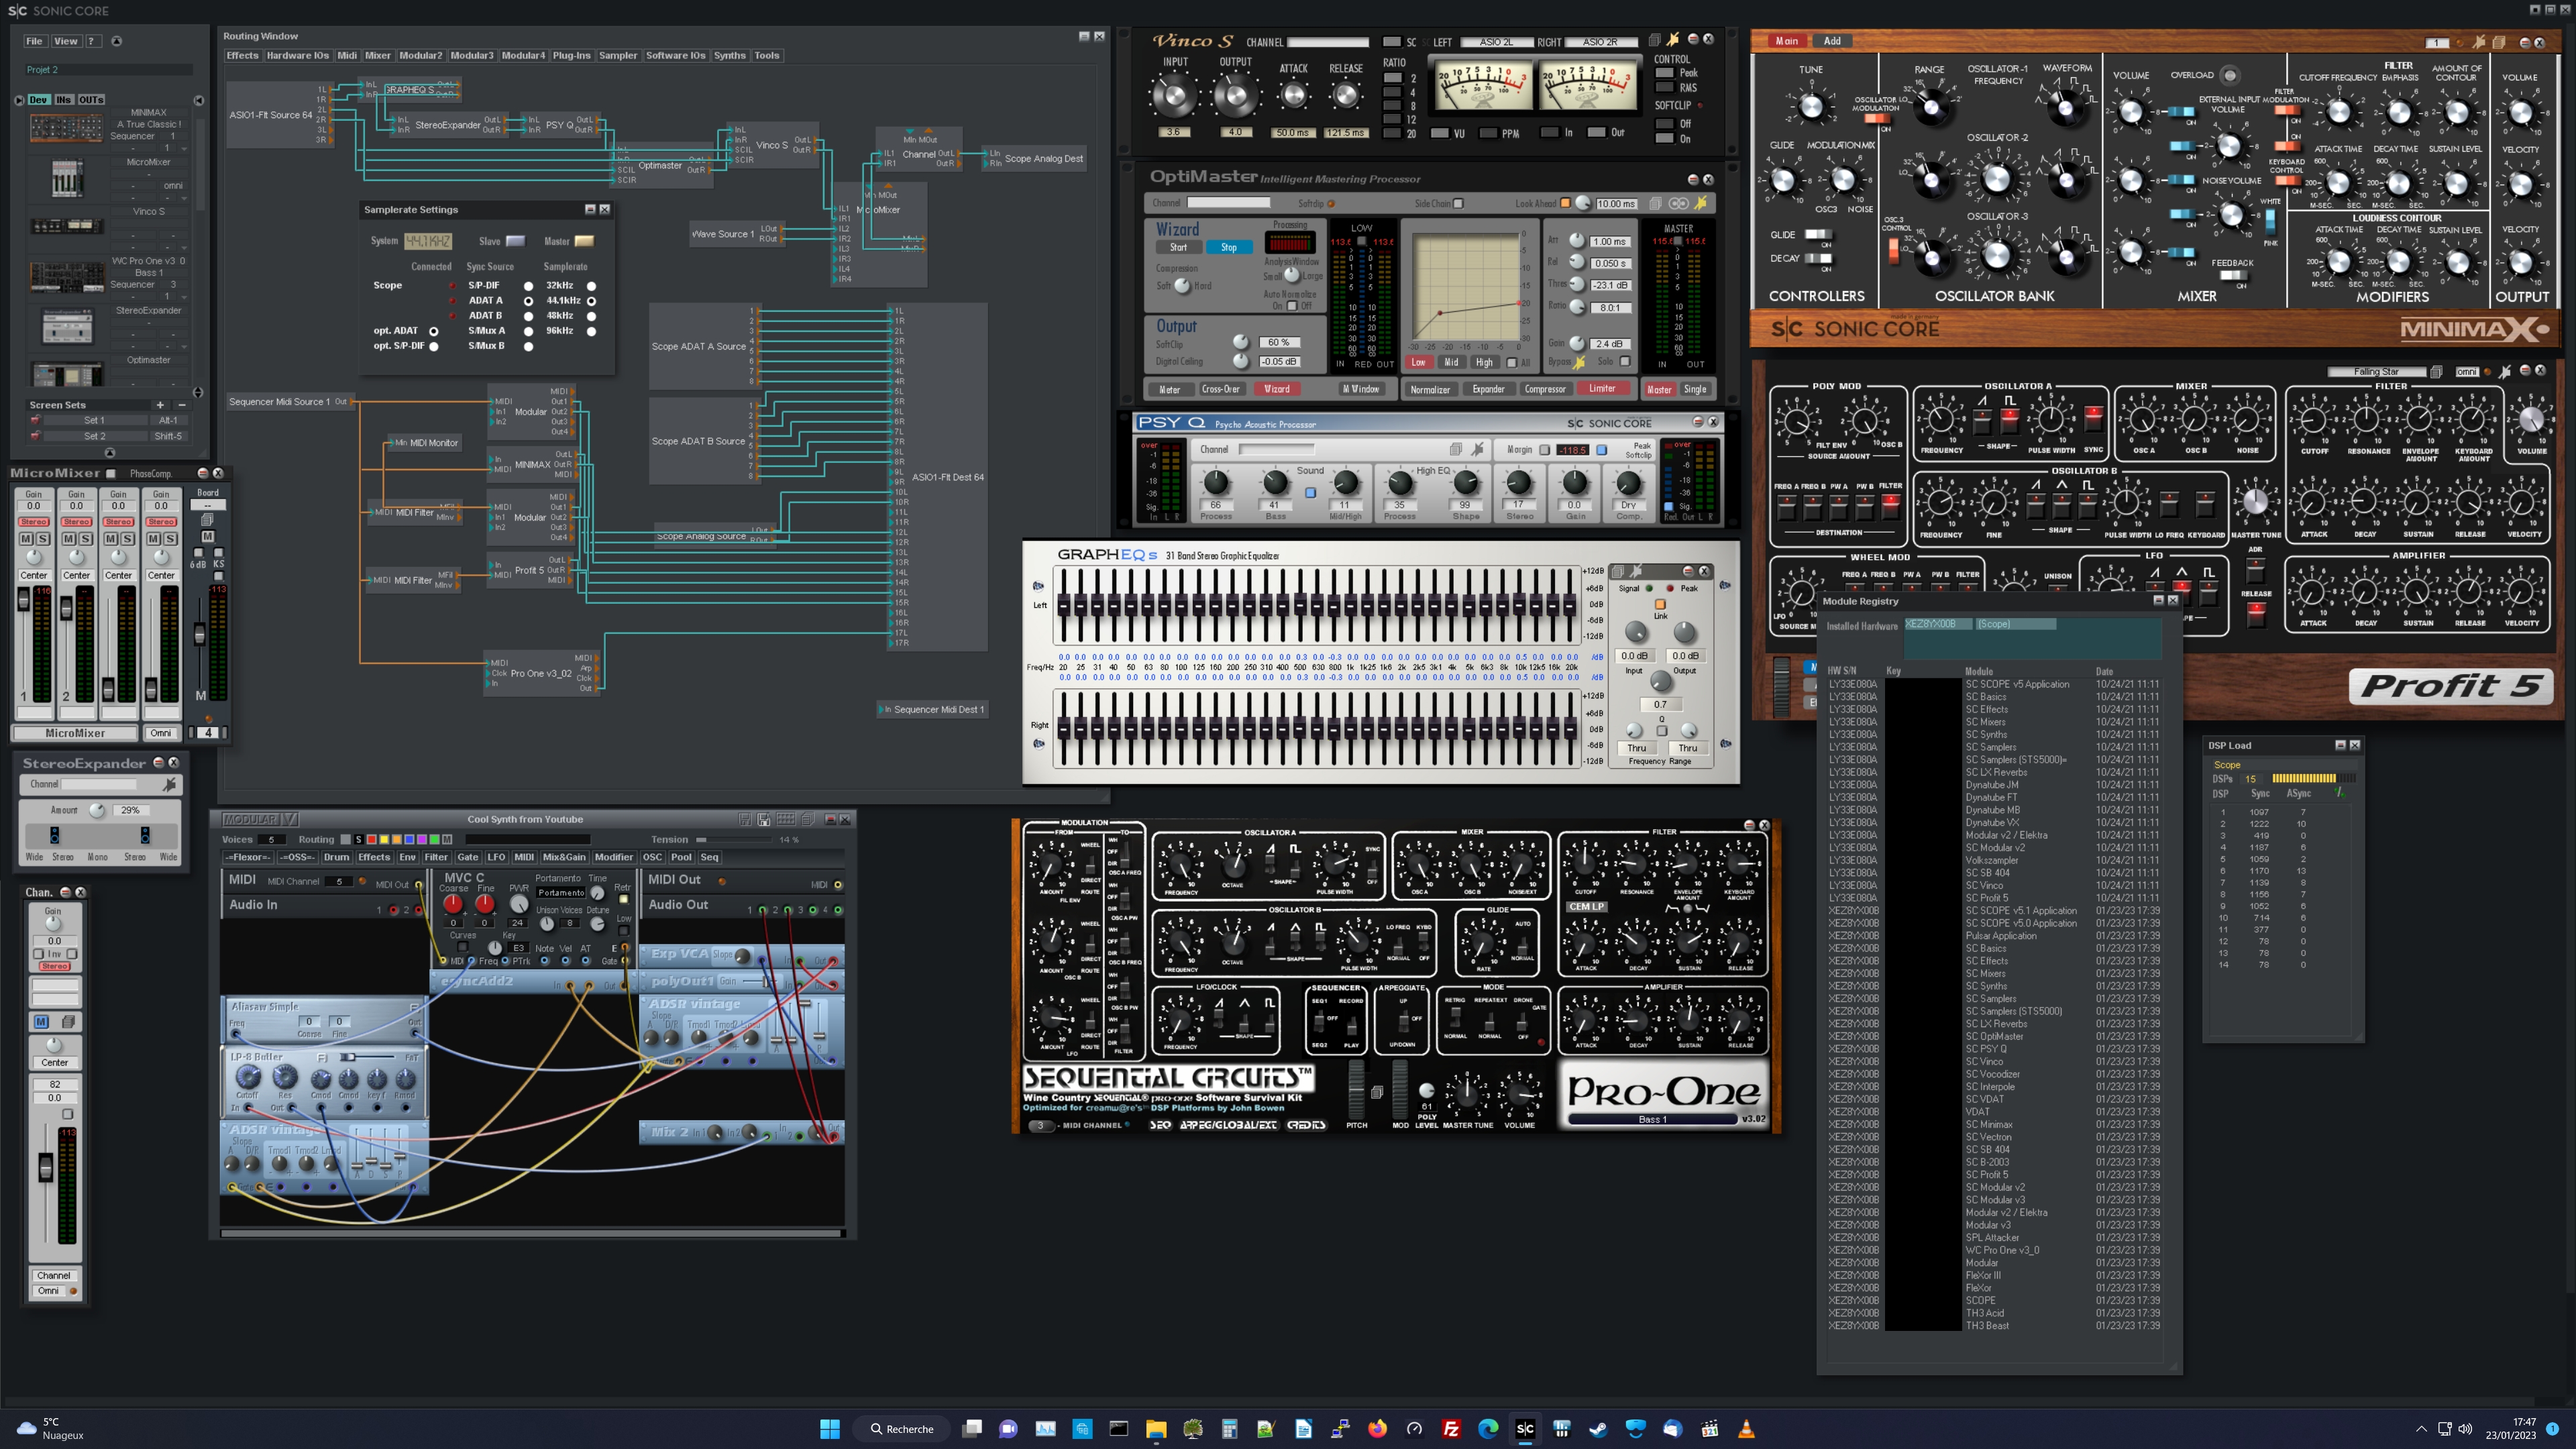2576x1449 pixels.
Task: Open Sonic Core app on the taskbar
Action: 1525,1428
